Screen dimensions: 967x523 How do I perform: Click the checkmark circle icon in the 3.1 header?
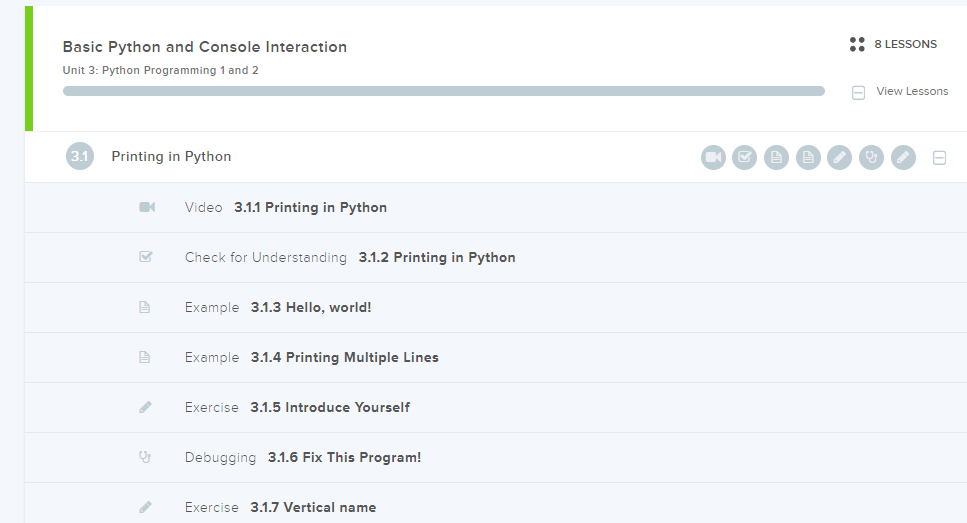[744, 157]
